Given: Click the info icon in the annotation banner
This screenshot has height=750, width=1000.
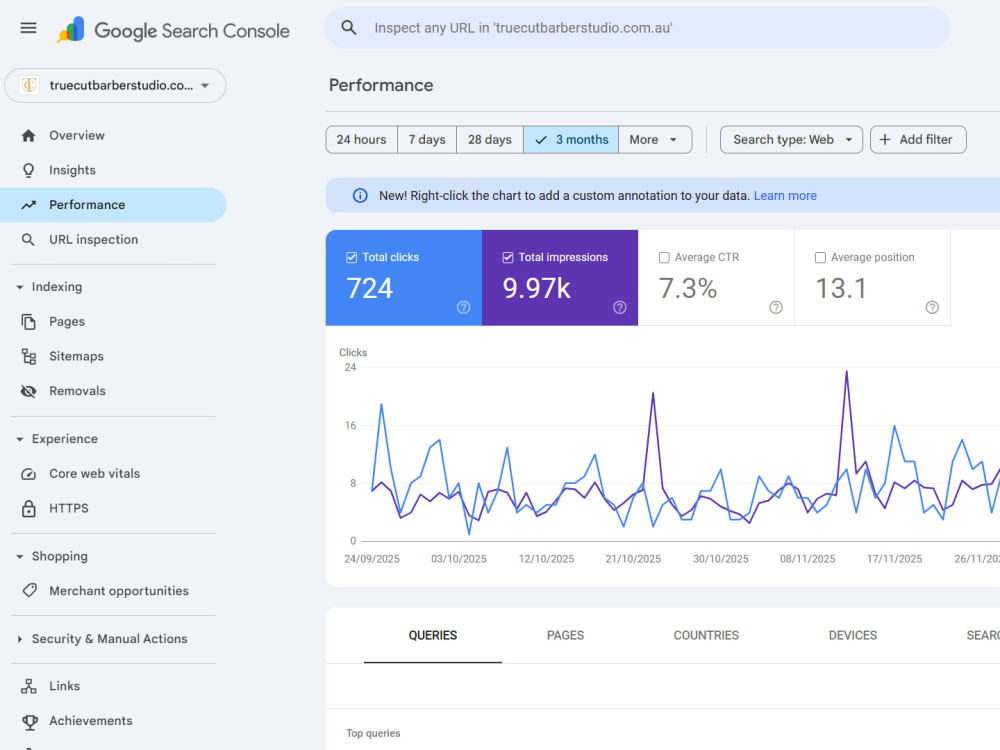Looking at the screenshot, I should click(x=360, y=196).
